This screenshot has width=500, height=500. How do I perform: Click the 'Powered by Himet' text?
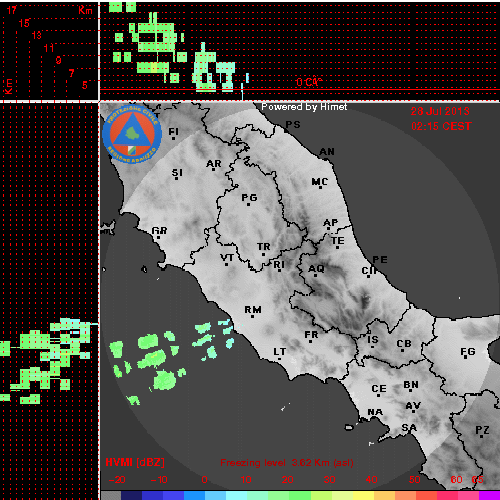coord(304,107)
